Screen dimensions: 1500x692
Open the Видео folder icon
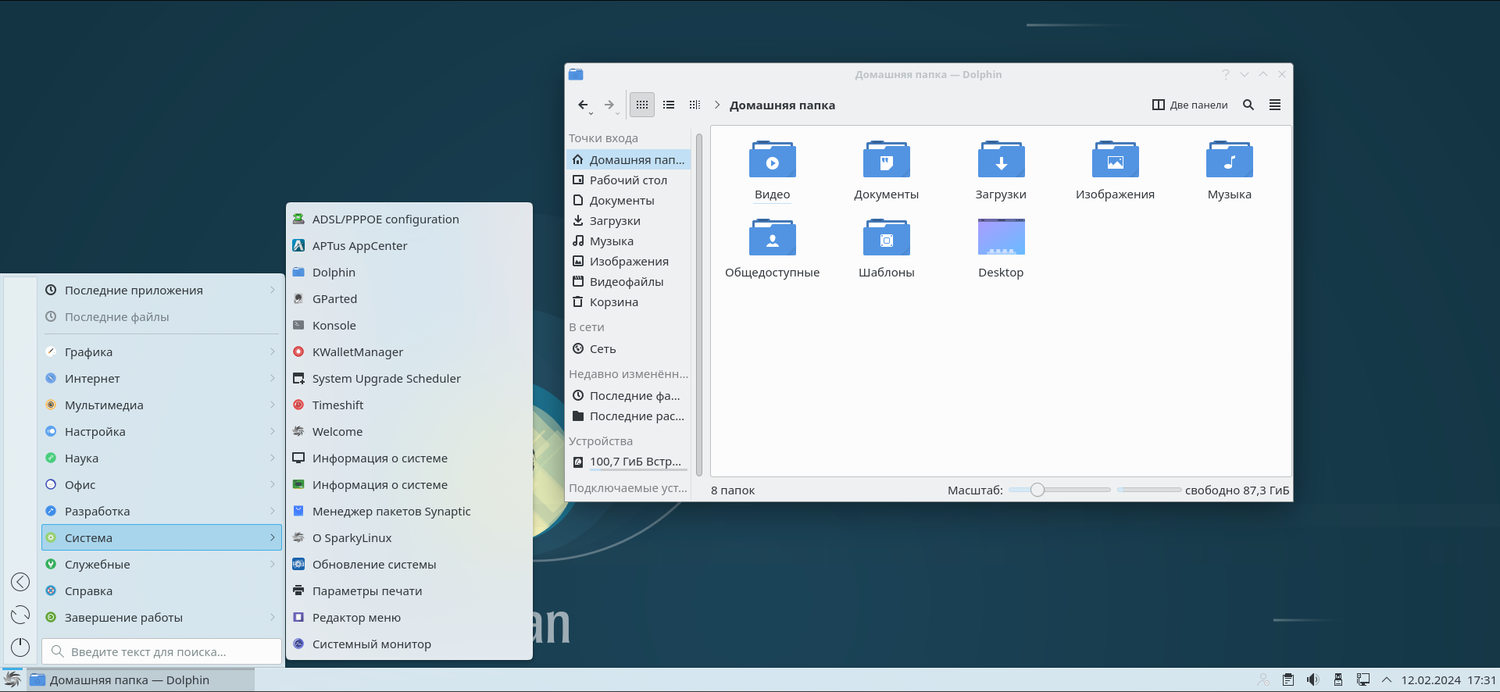pos(772,162)
